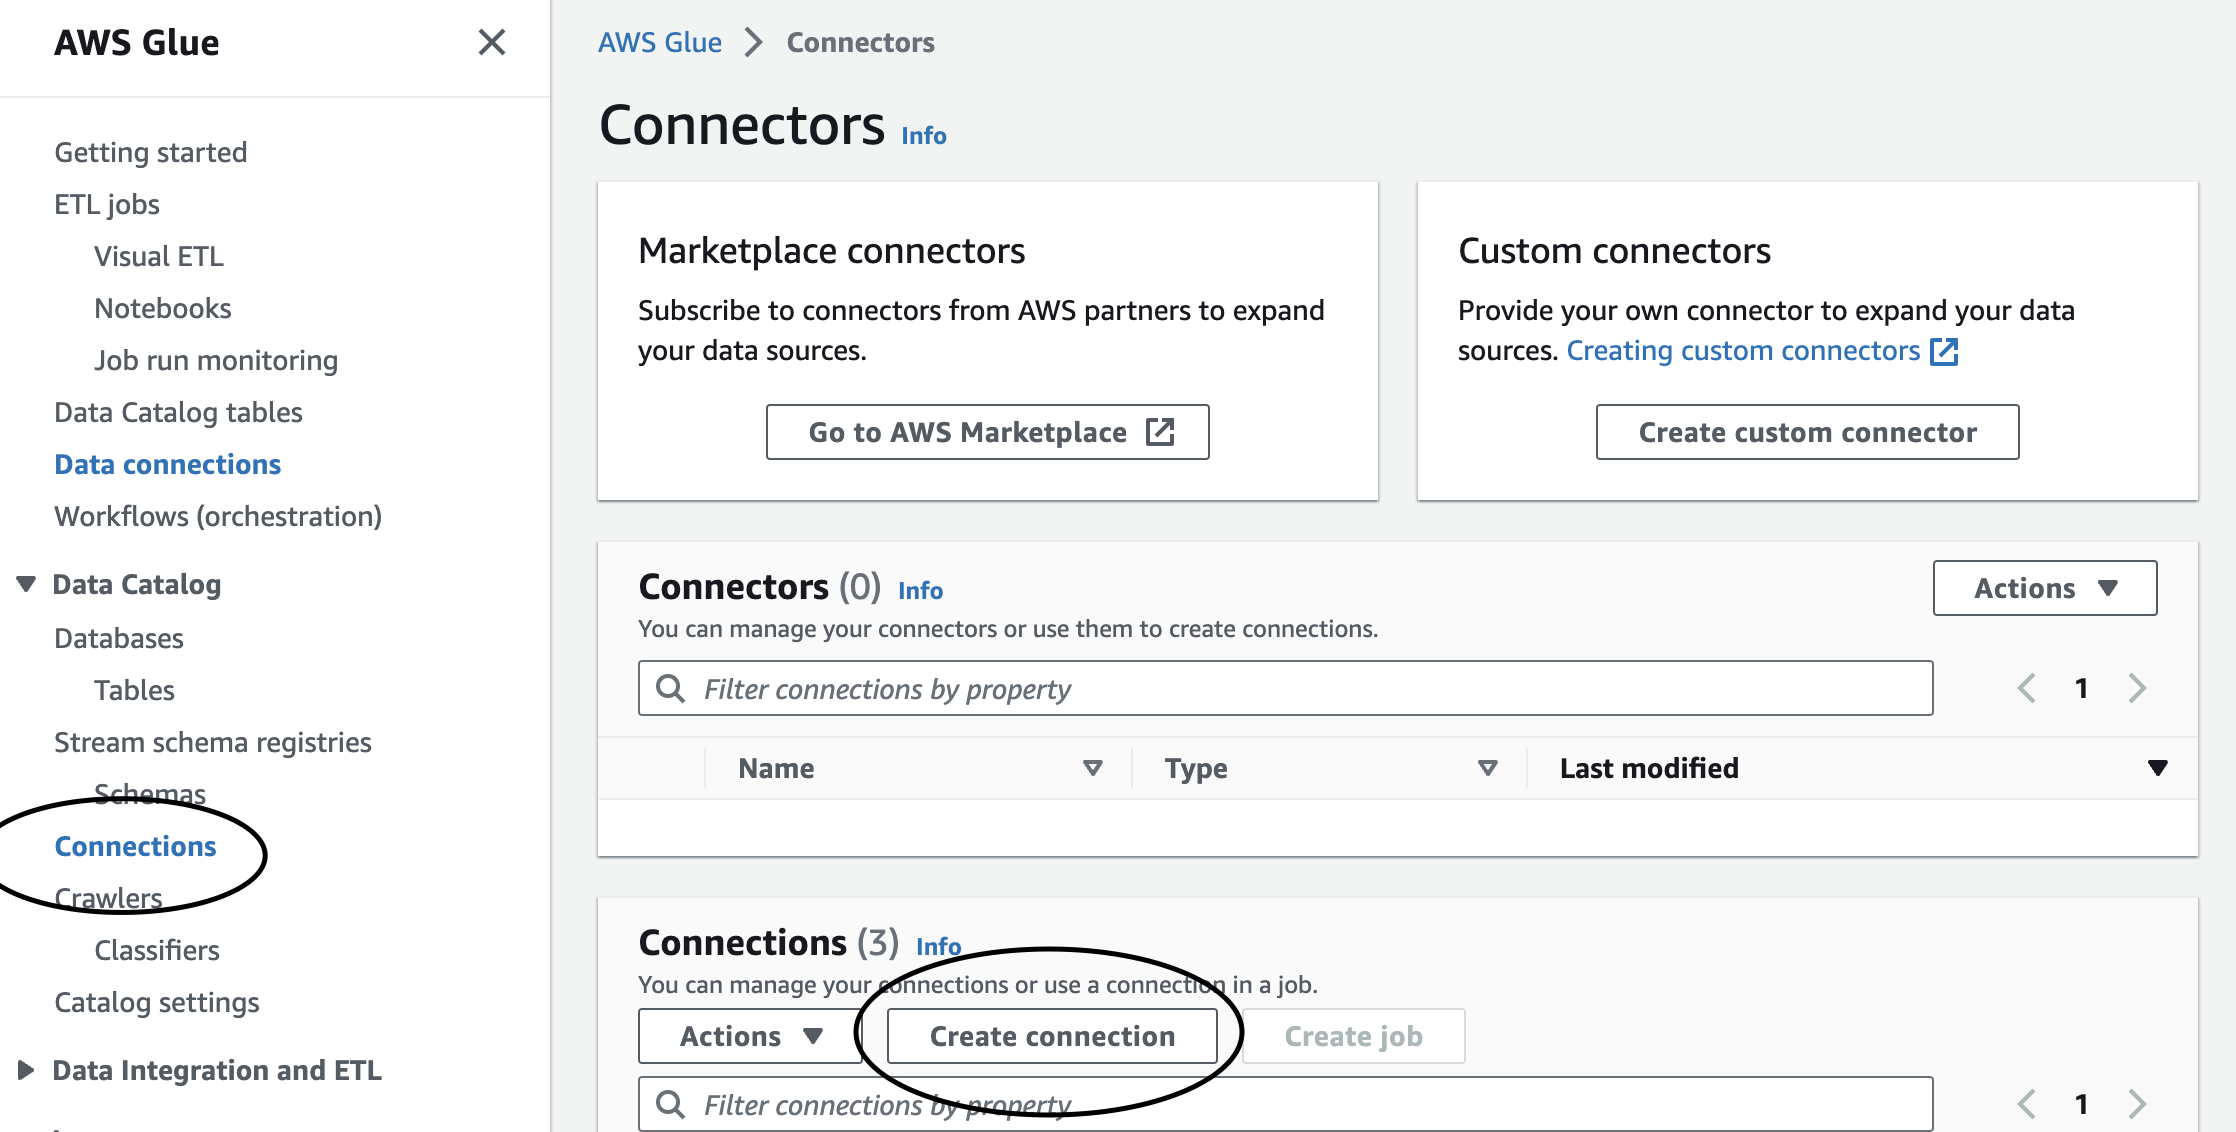Click Info link next to Connectors heading

[x=923, y=136]
